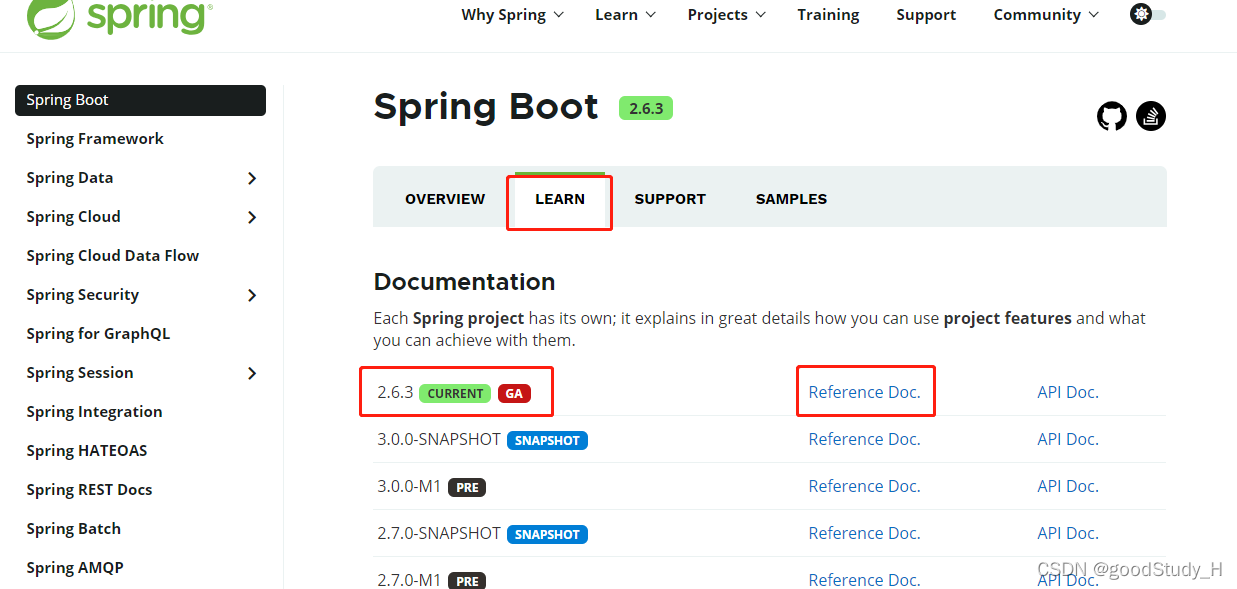Click the GA badge on version 2.6.3
The height and width of the screenshot is (589, 1237).
point(514,393)
